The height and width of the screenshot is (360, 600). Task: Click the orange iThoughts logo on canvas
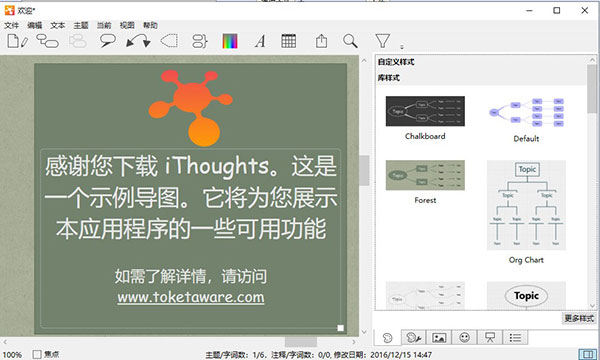tap(190, 108)
